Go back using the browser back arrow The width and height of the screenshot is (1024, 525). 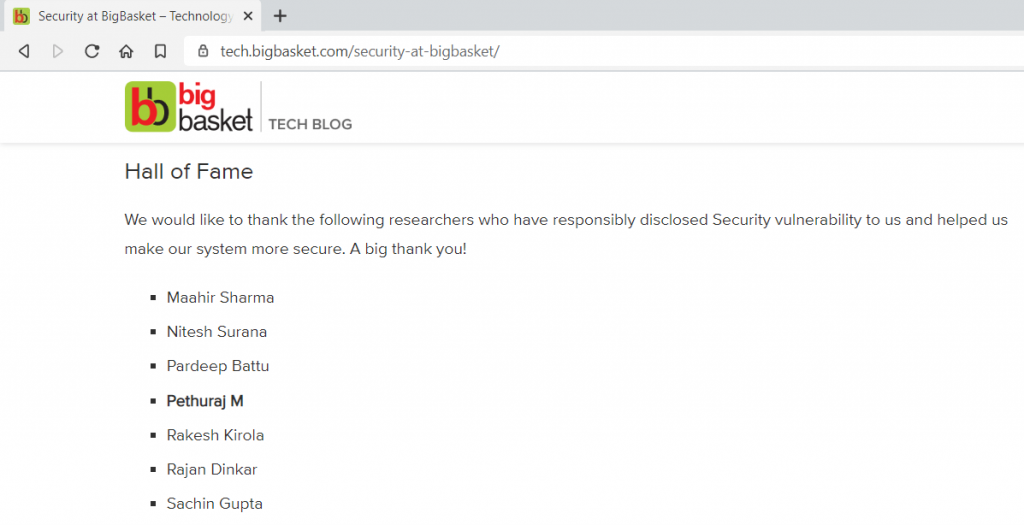[x=24, y=51]
